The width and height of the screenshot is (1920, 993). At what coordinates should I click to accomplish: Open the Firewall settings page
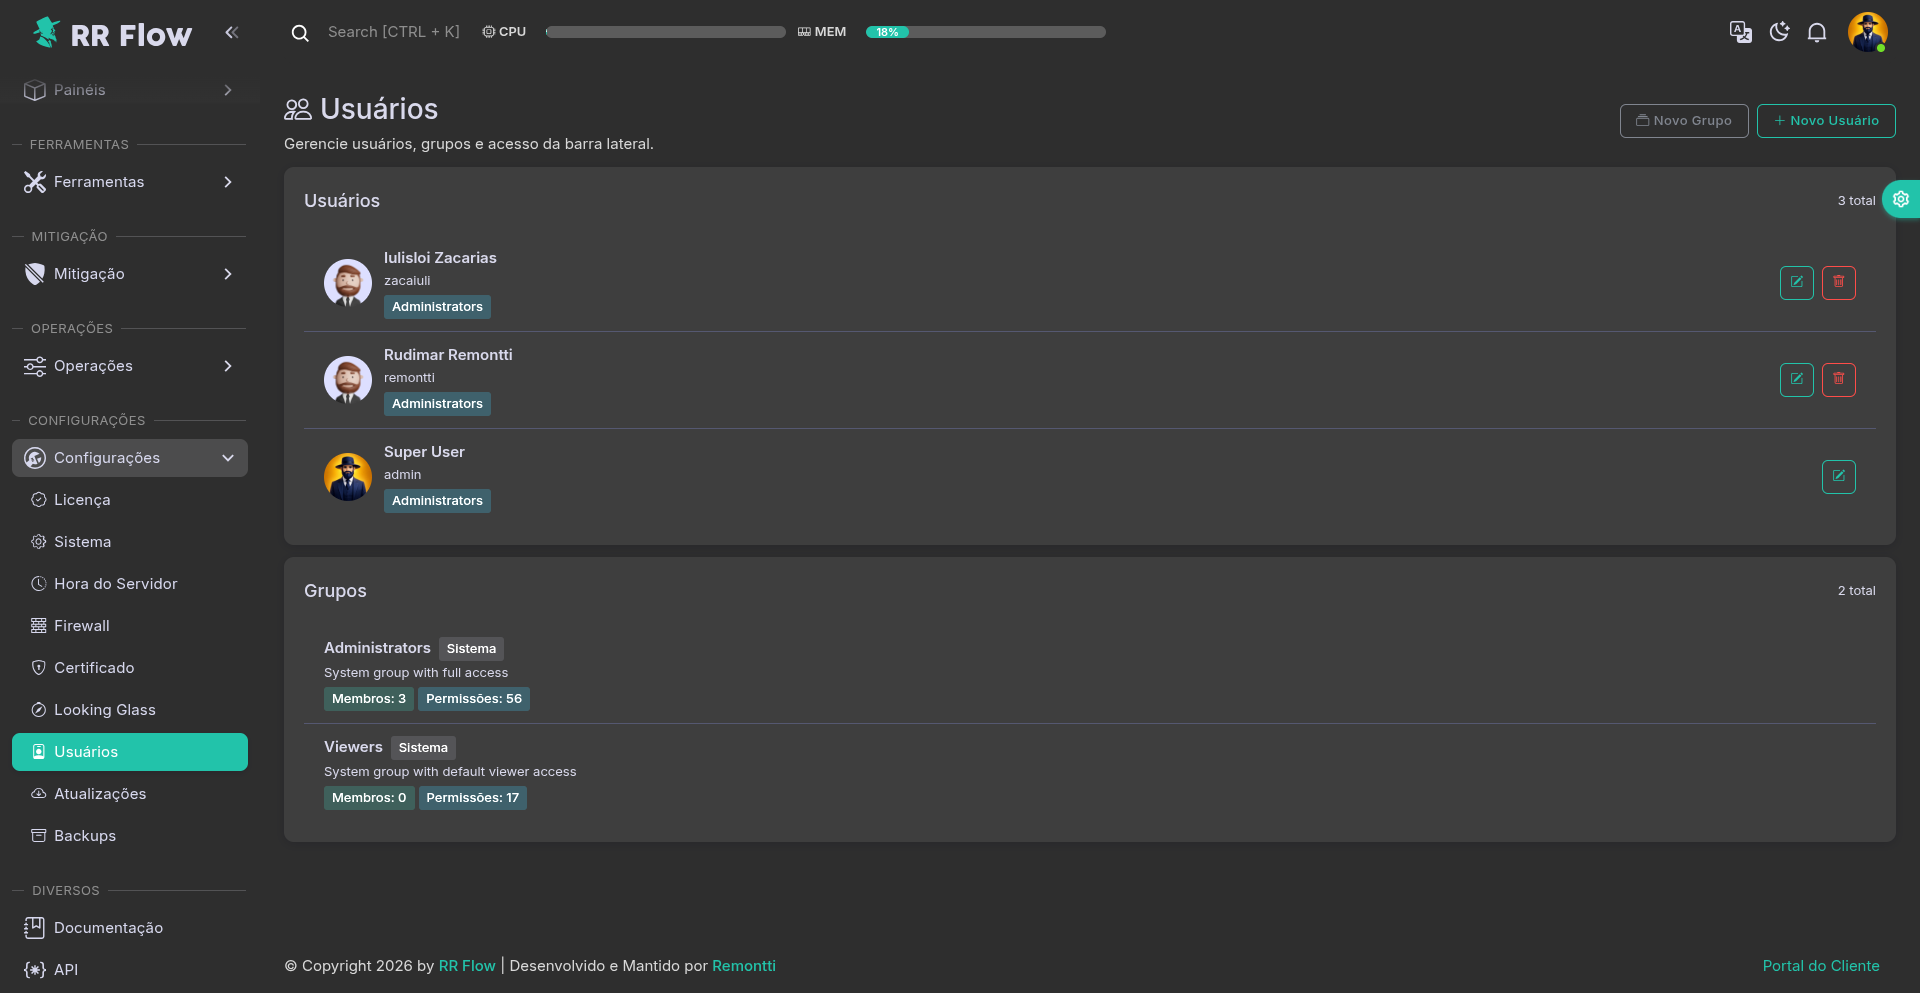(82, 626)
